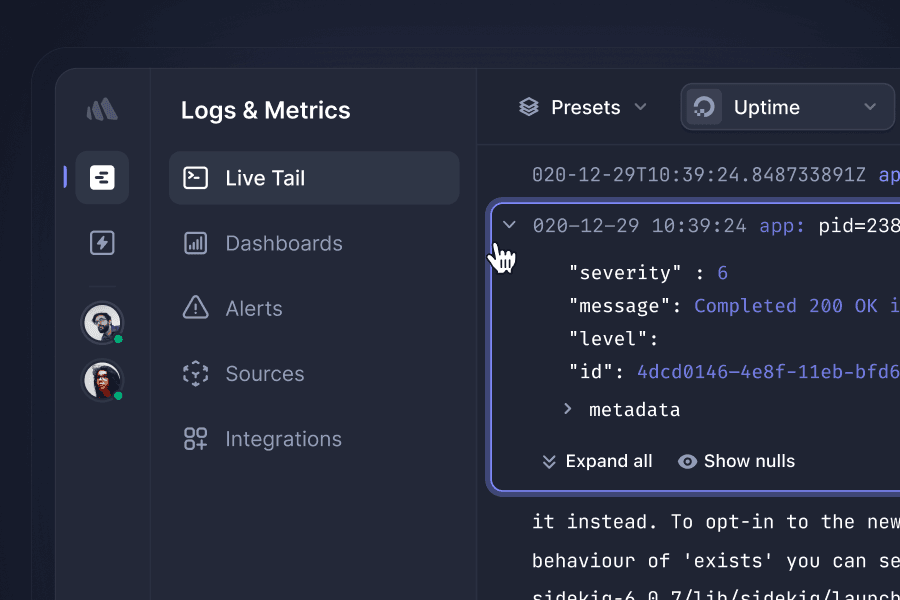Collapse the expanded log entry chevron
This screenshot has width=900, height=600.
pyautogui.click(x=509, y=225)
